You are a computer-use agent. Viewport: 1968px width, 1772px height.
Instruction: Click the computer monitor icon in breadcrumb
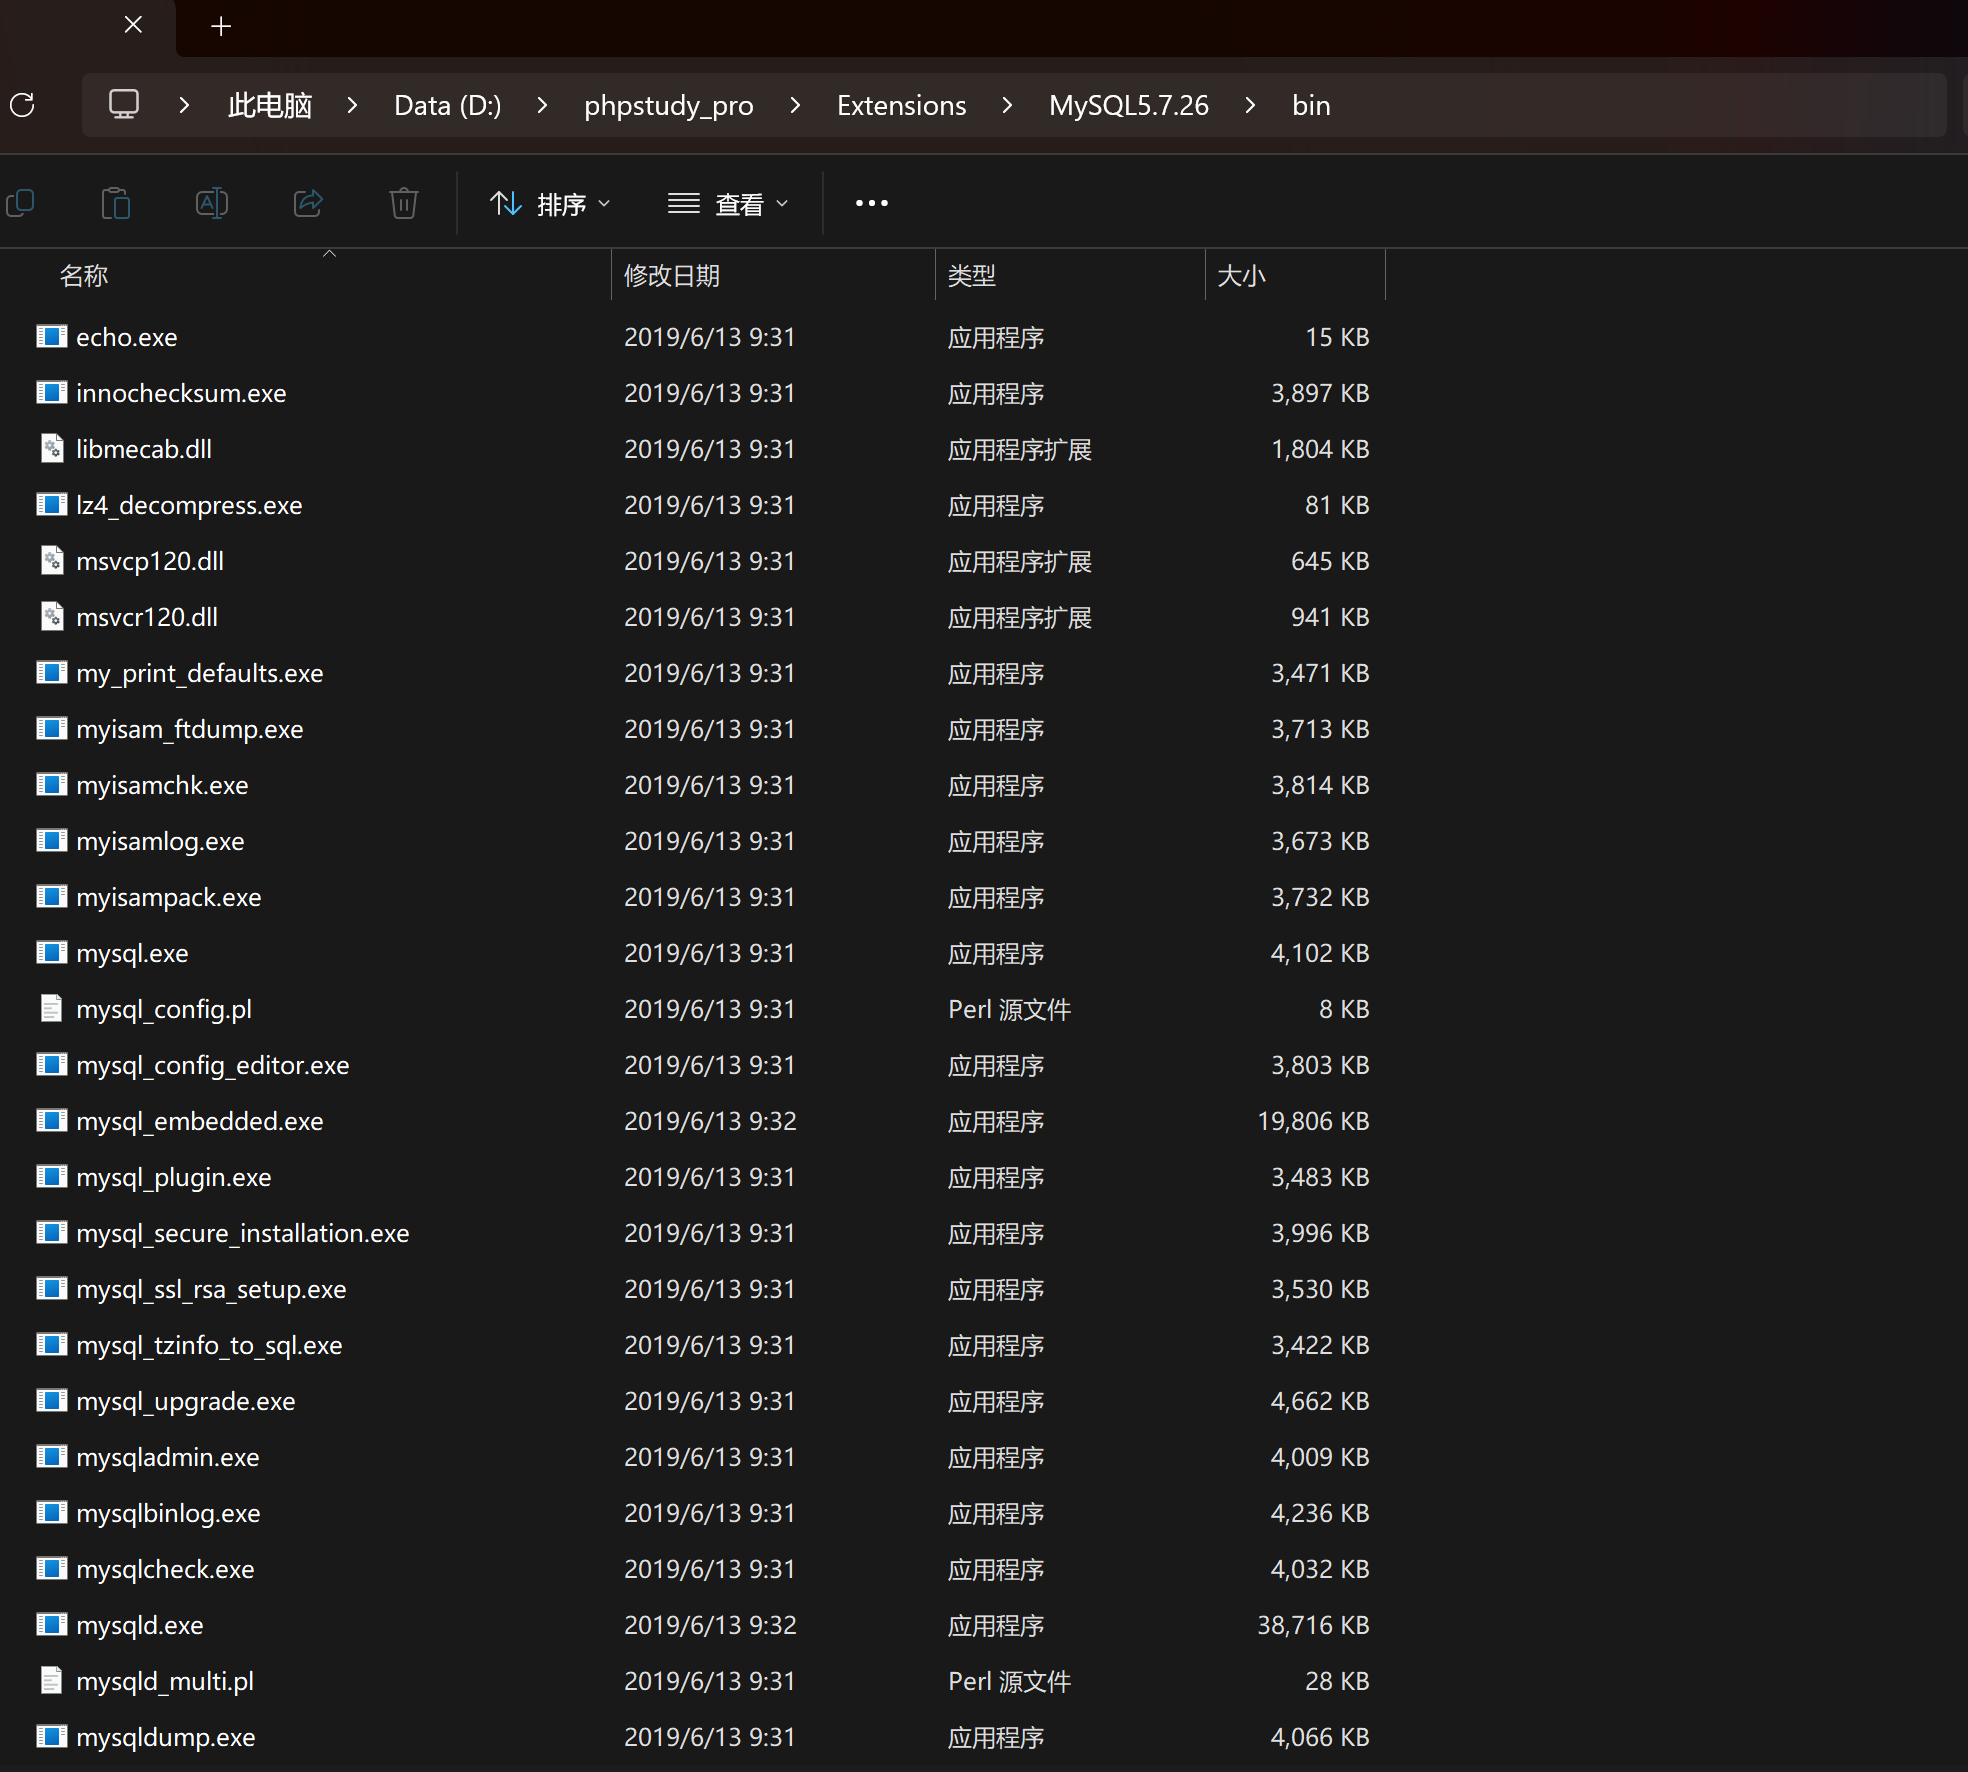(124, 105)
